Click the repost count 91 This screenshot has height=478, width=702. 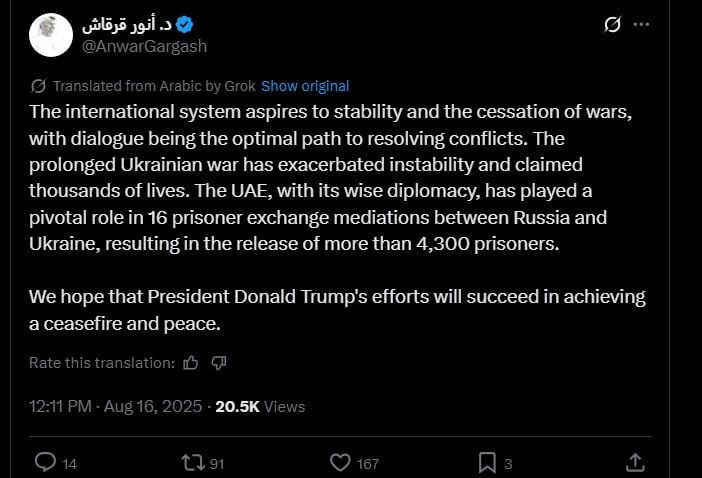(217, 464)
